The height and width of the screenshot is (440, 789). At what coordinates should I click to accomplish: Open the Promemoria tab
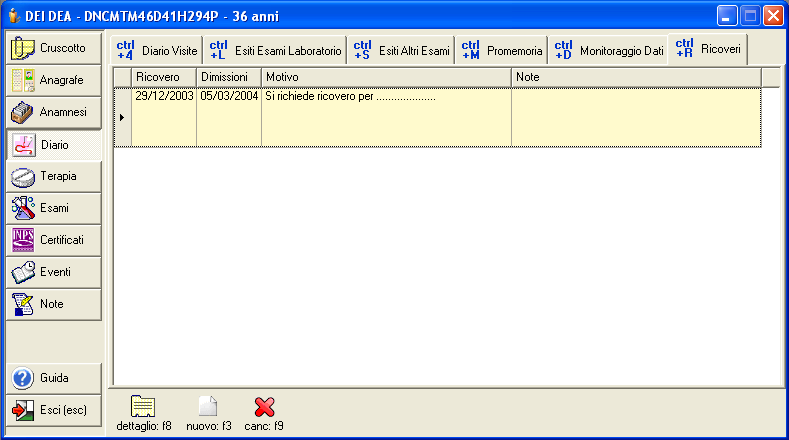tap(503, 50)
